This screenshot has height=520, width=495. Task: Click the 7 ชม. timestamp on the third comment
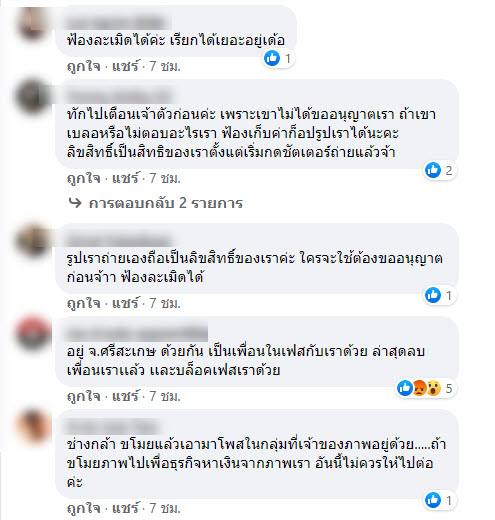coord(165,303)
